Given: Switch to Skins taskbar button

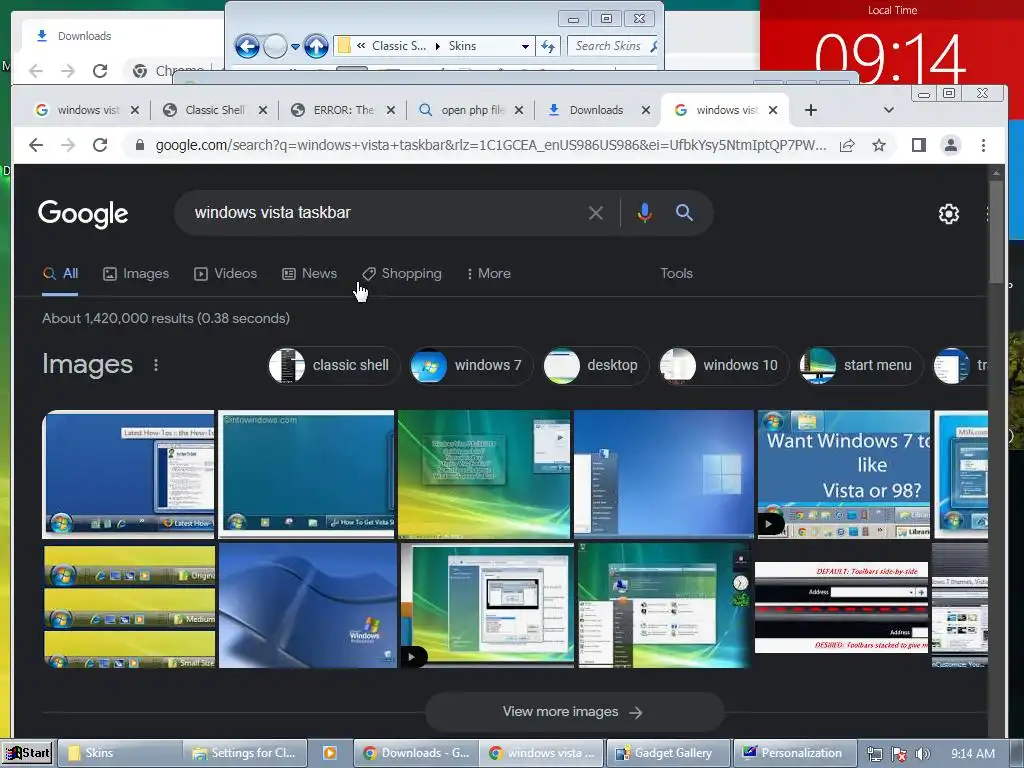Looking at the screenshot, I should pos(120,753).
